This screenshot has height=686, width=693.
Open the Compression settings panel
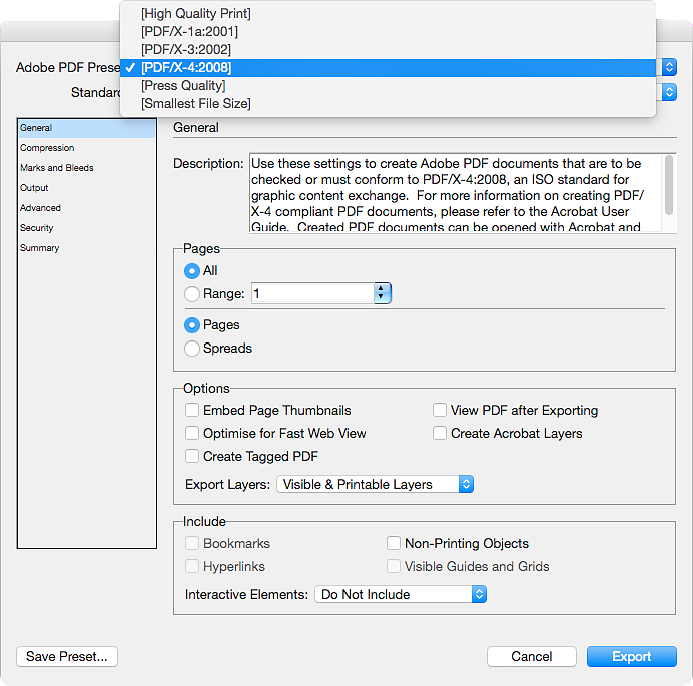87,148
